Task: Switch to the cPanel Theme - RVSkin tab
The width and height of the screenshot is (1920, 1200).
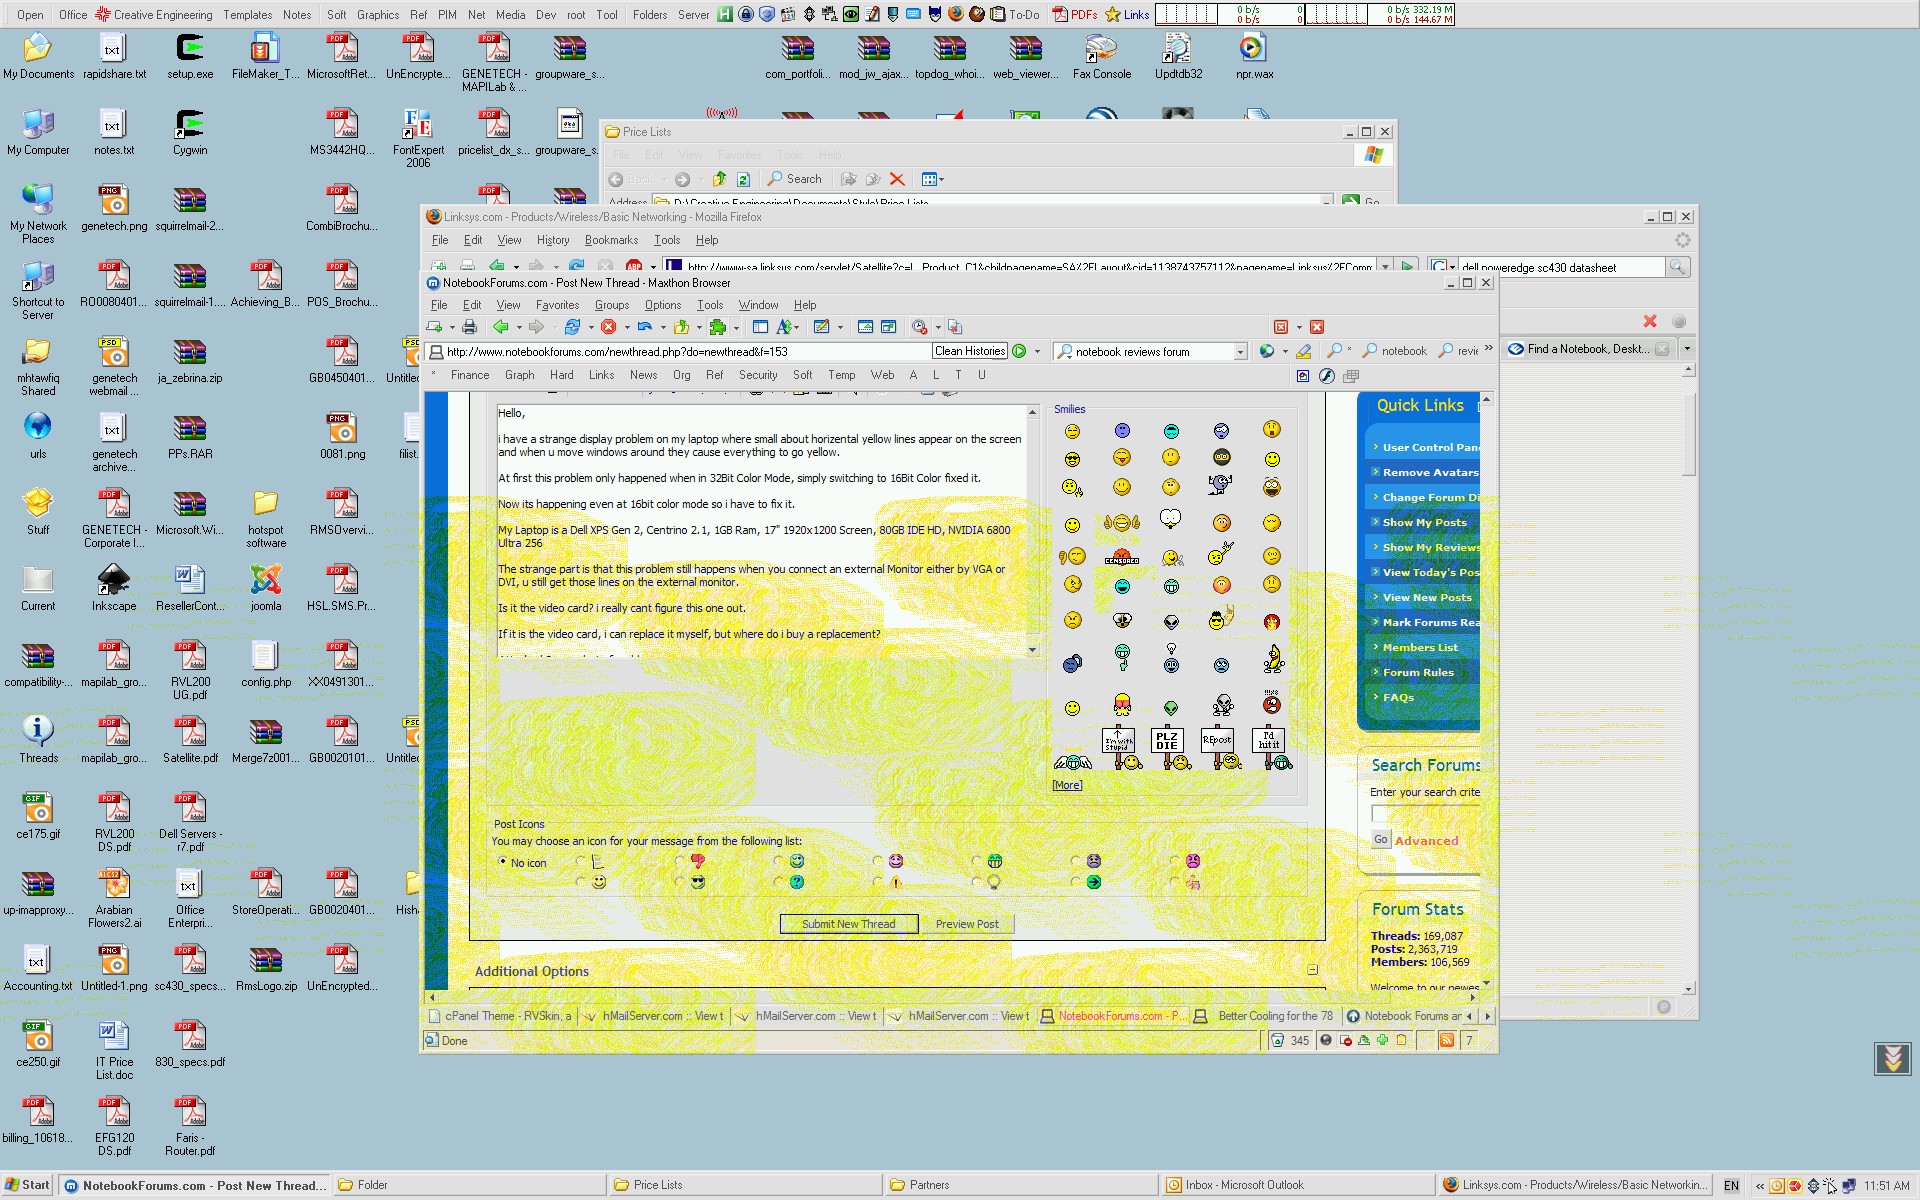Action: (x=500, y=1016)
